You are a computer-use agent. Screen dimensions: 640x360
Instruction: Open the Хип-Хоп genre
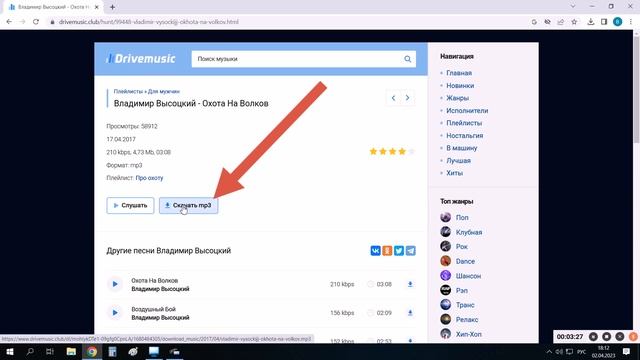pyautogui.click(x=469, y=334)
